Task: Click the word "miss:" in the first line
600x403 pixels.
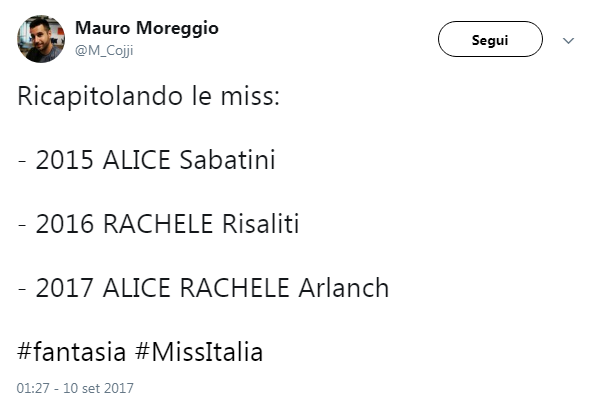Action: (x=258, y=97)
